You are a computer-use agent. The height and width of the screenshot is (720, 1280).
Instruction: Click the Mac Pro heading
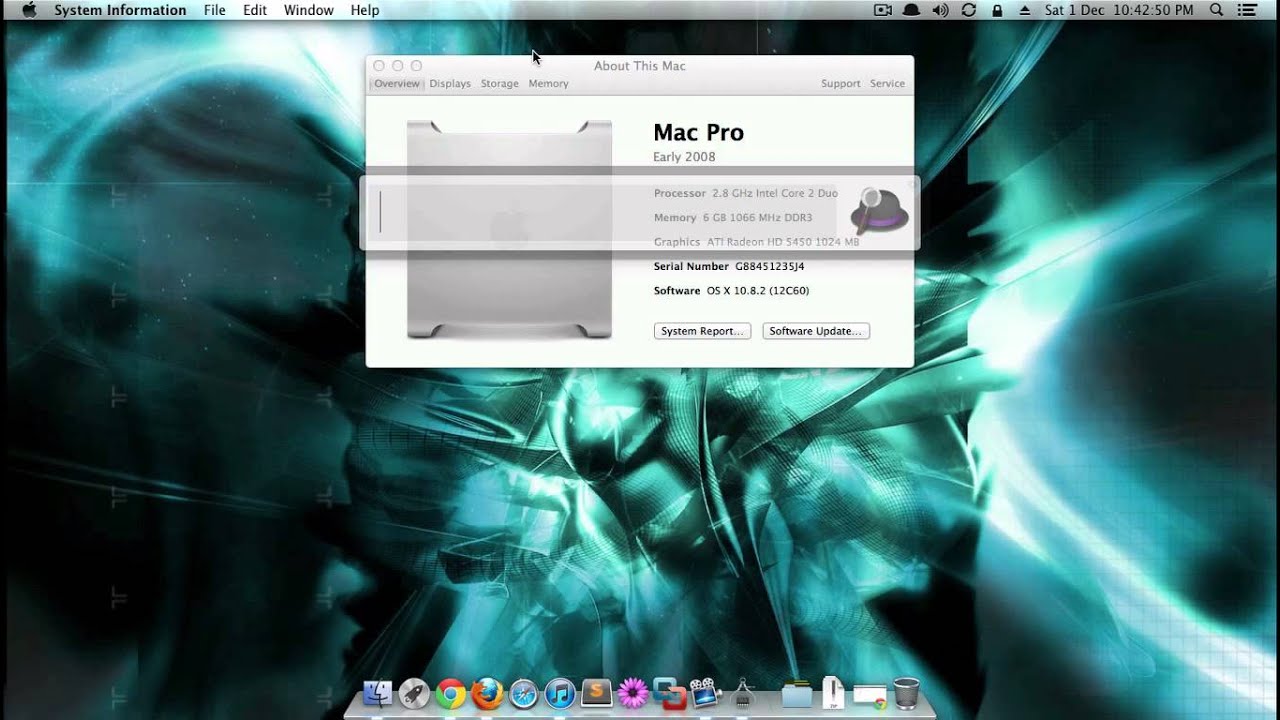click(698, 132)
